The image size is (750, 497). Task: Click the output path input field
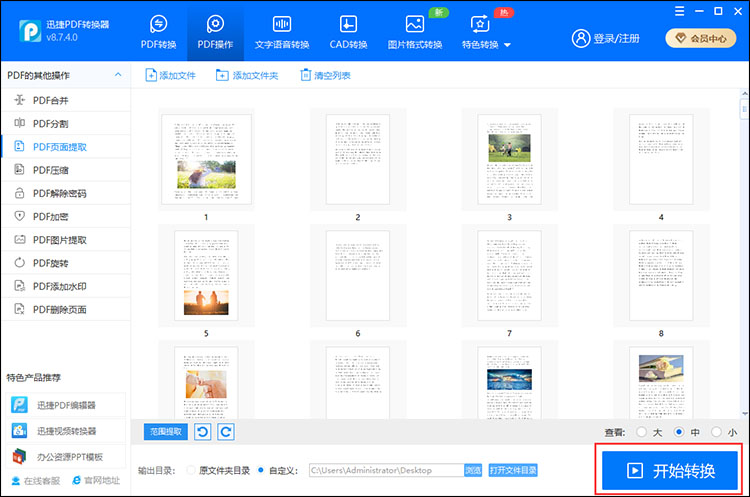click(386, 470)
